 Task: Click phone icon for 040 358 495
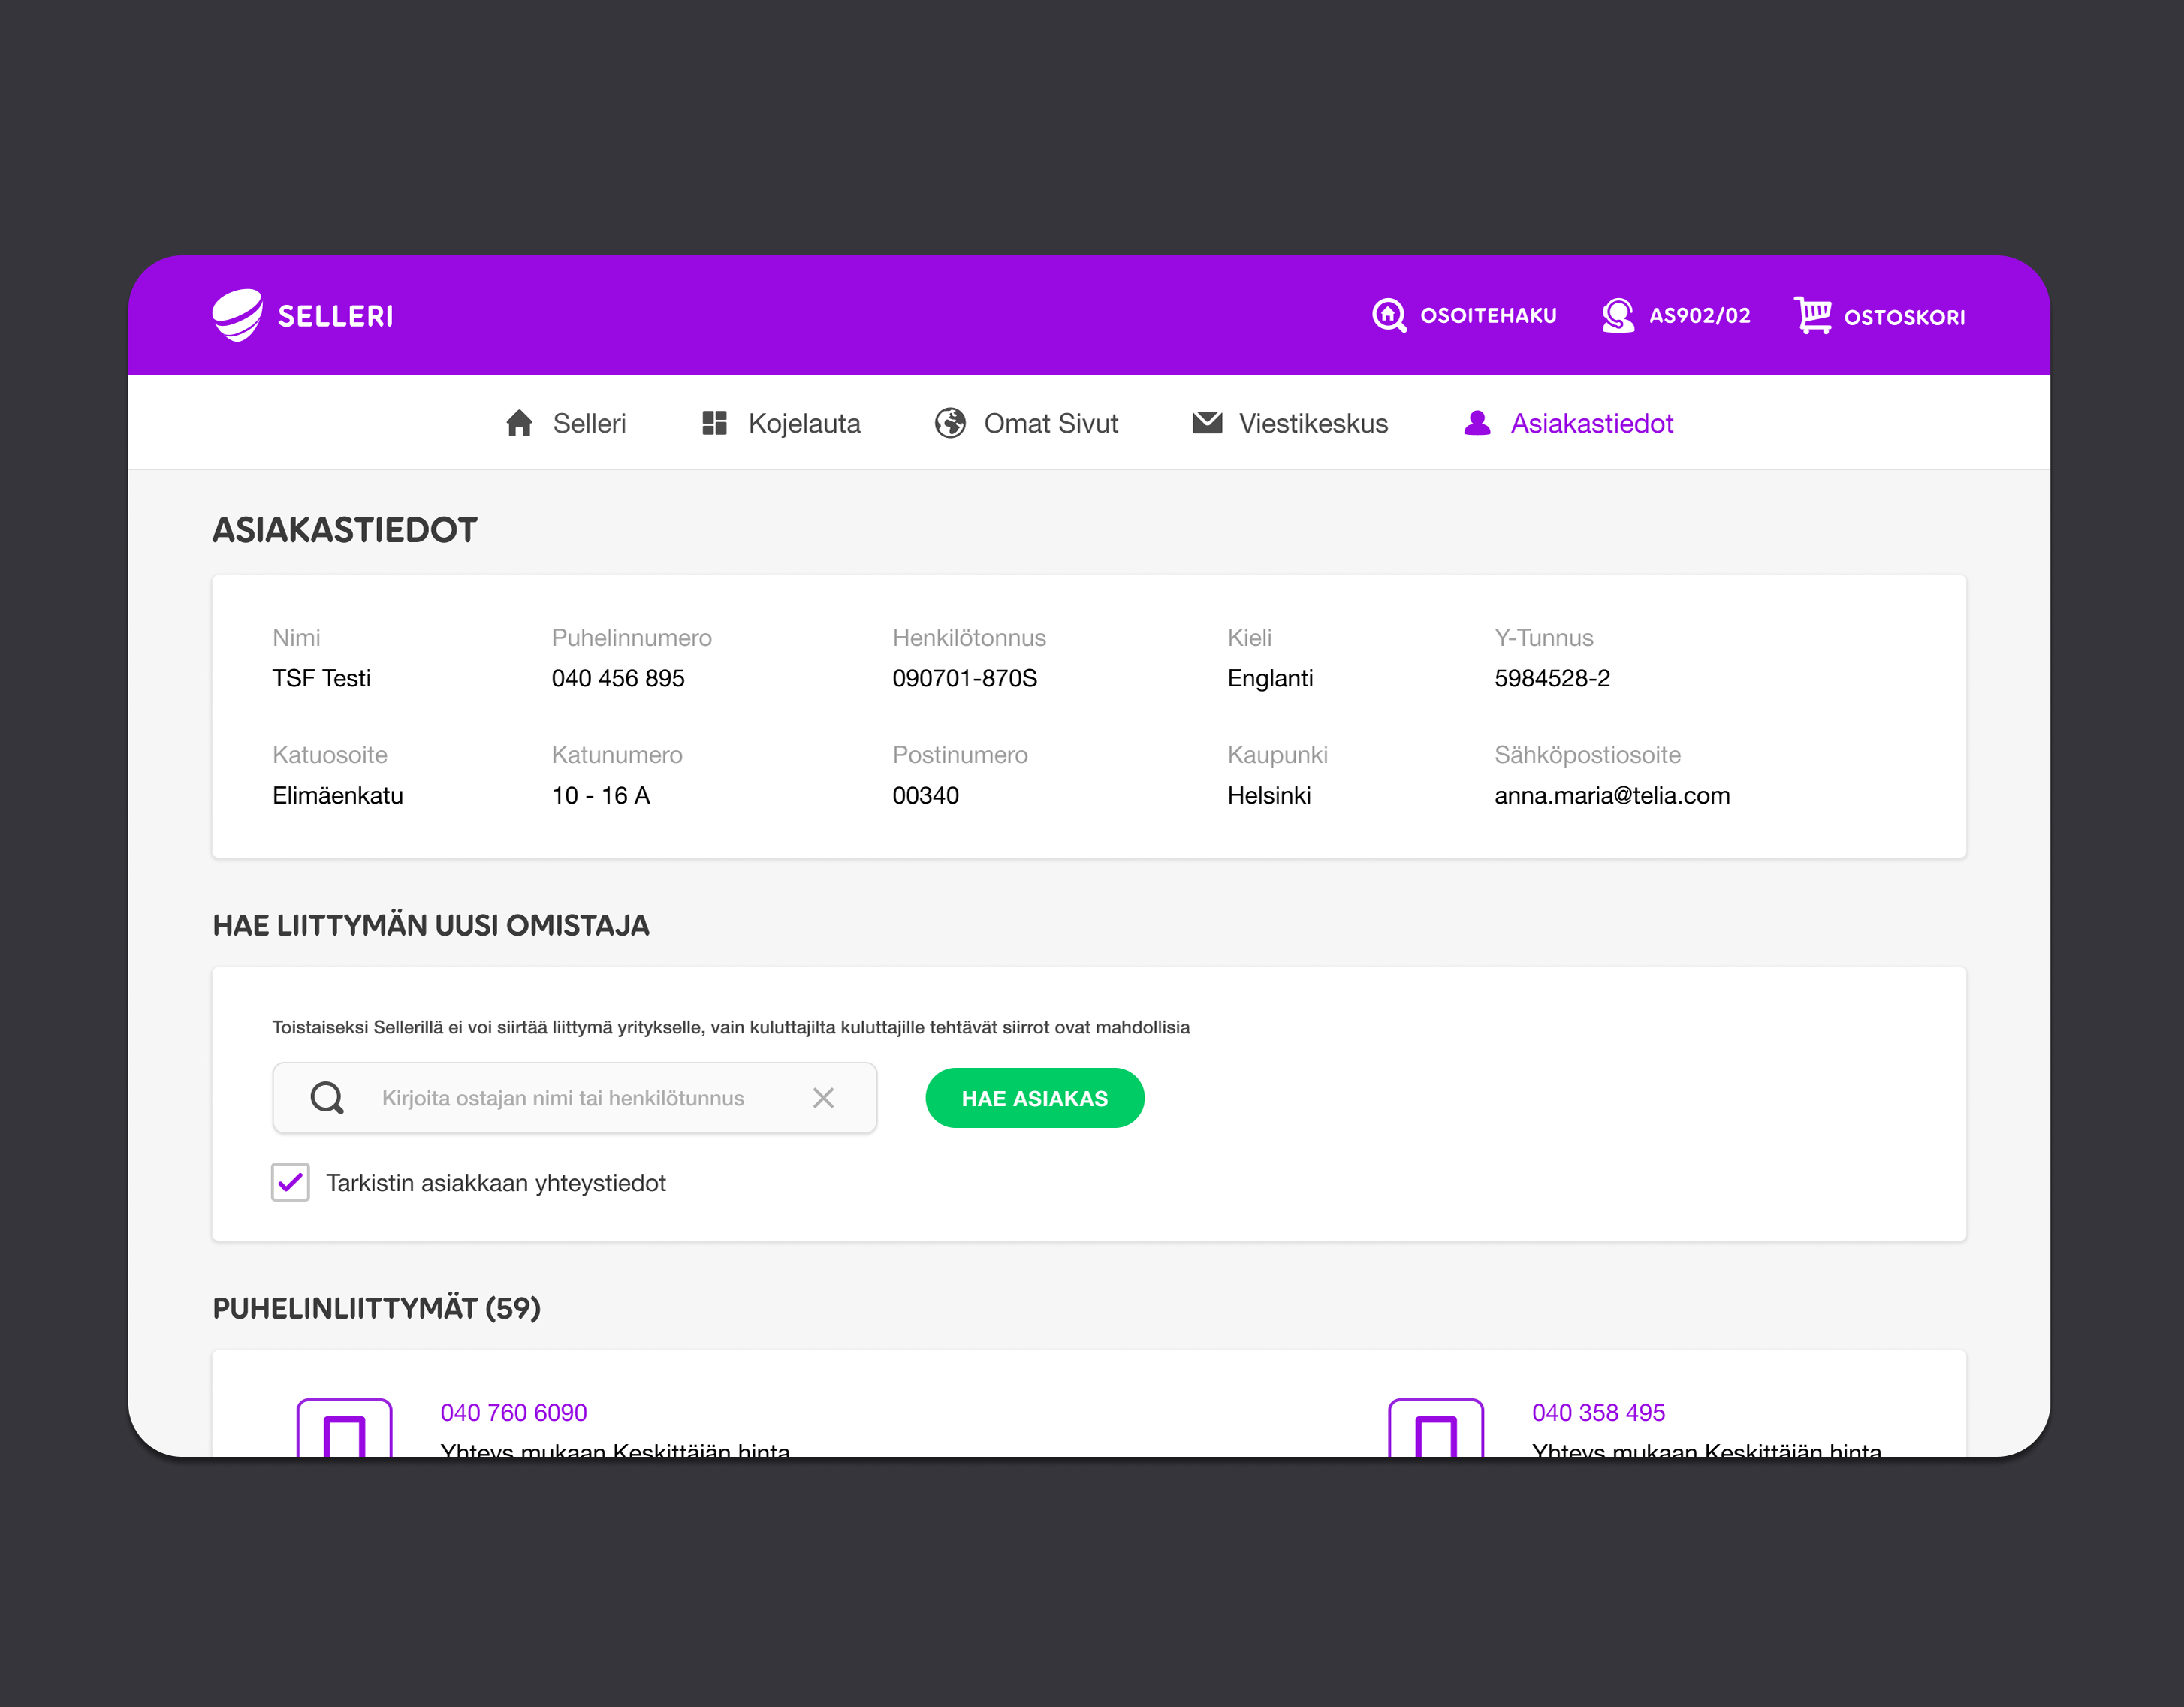point(1436,1428)
